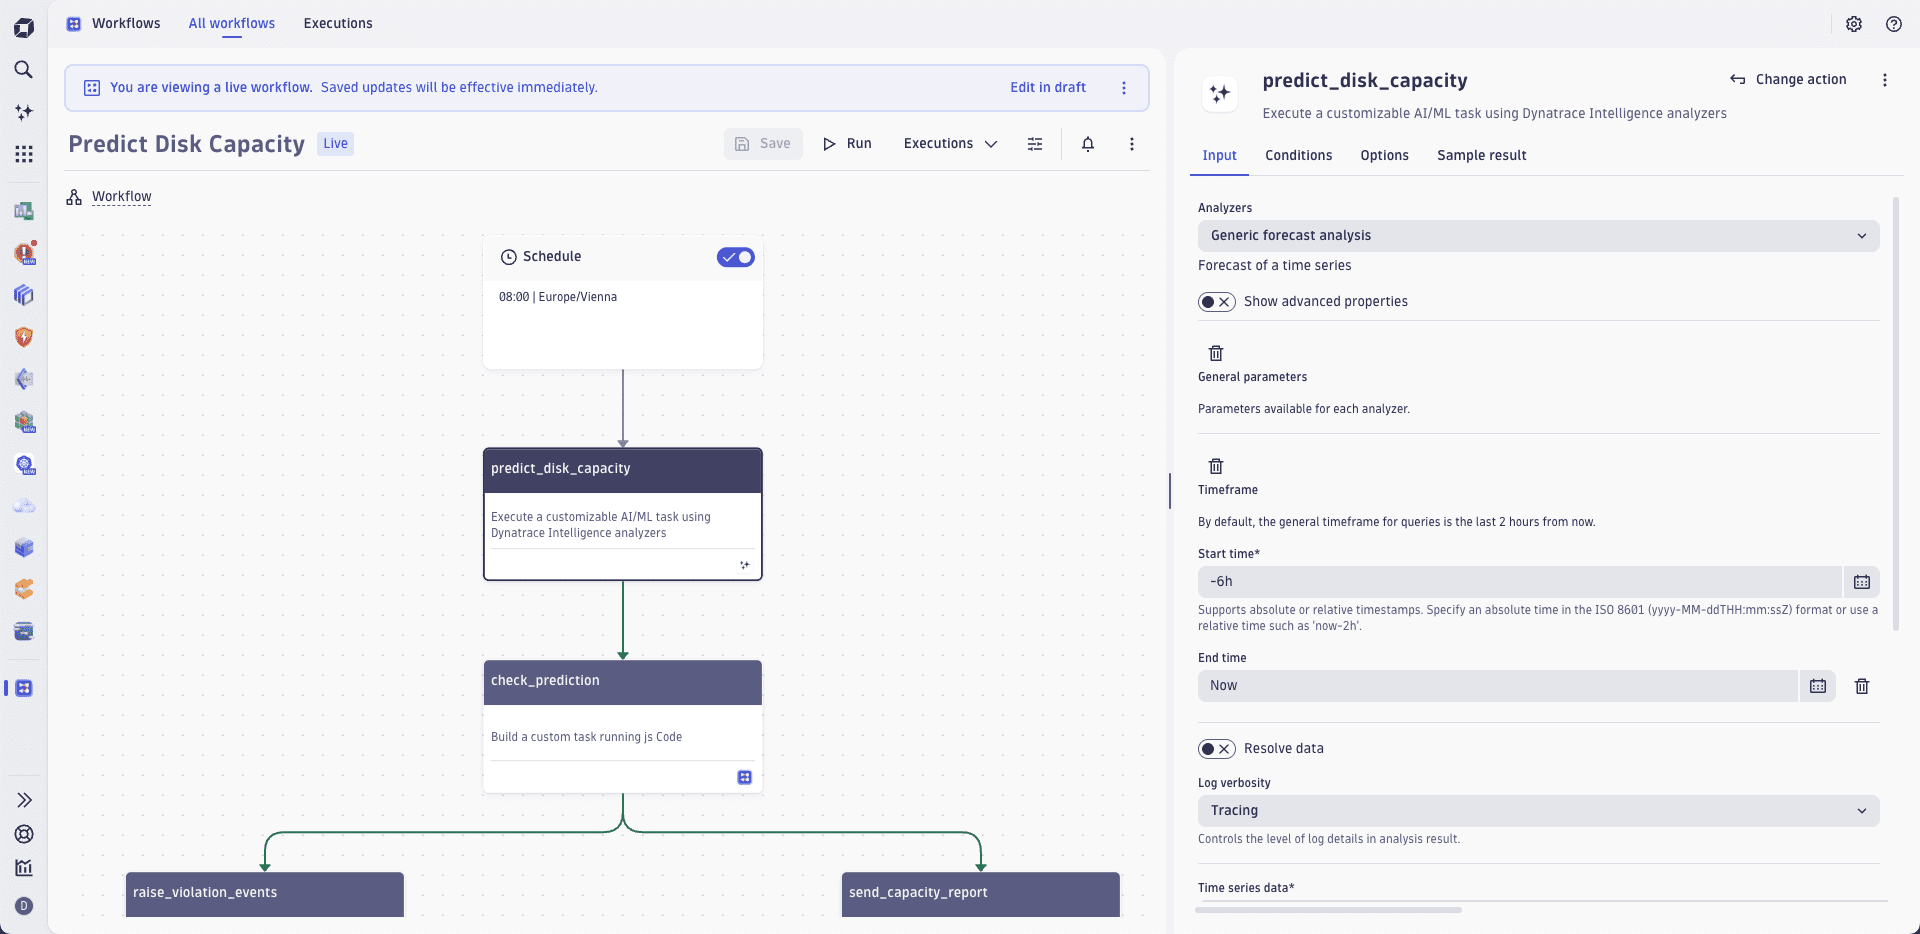Screen dimensions: 1920x934
Task: Click the Dynatrace logo in top left corner
Action: coord(24,27)
